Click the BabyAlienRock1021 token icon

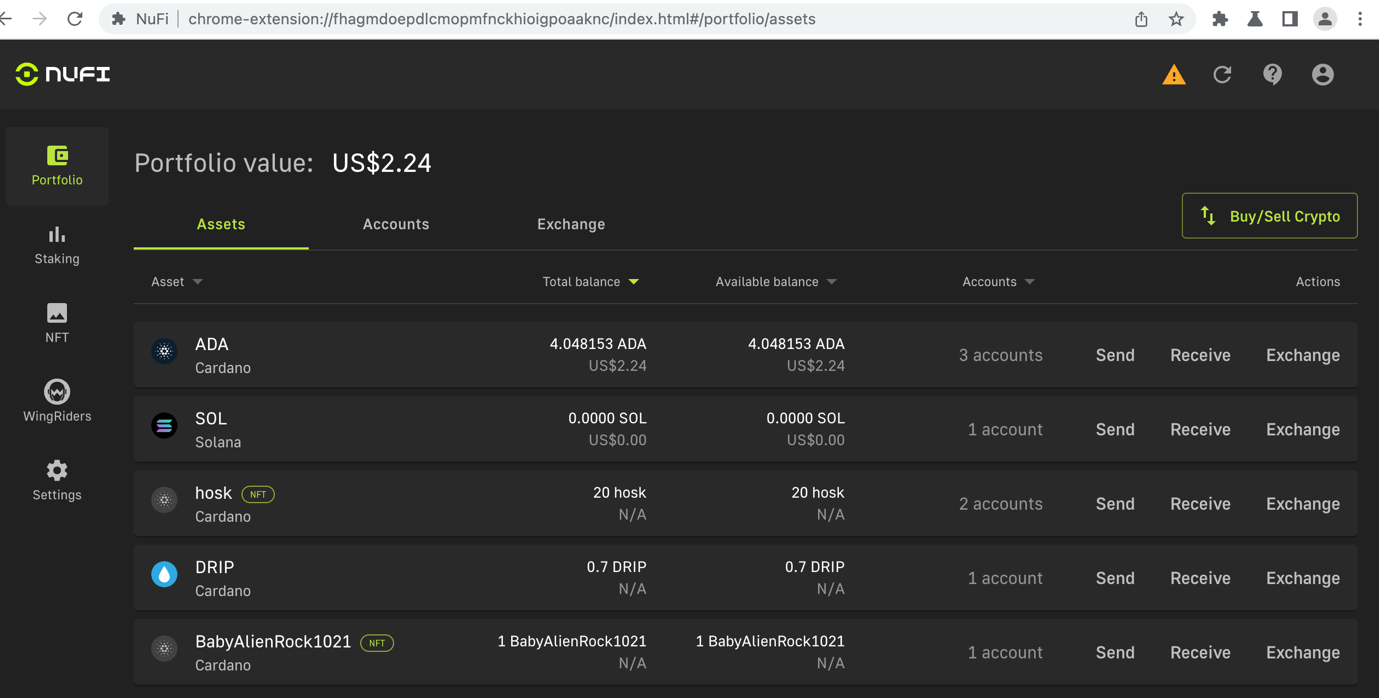coord(164,649)
